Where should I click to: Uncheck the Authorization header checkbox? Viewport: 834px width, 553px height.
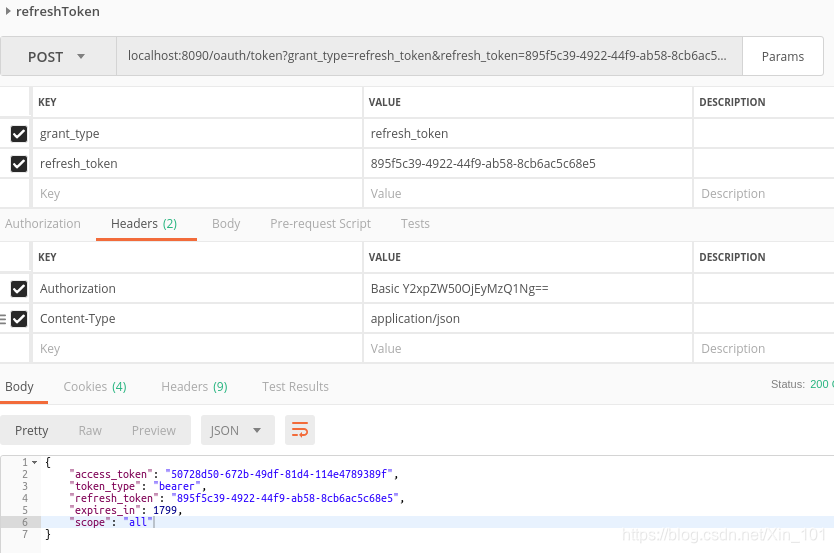pyautogui.click(x=19, y=289)
